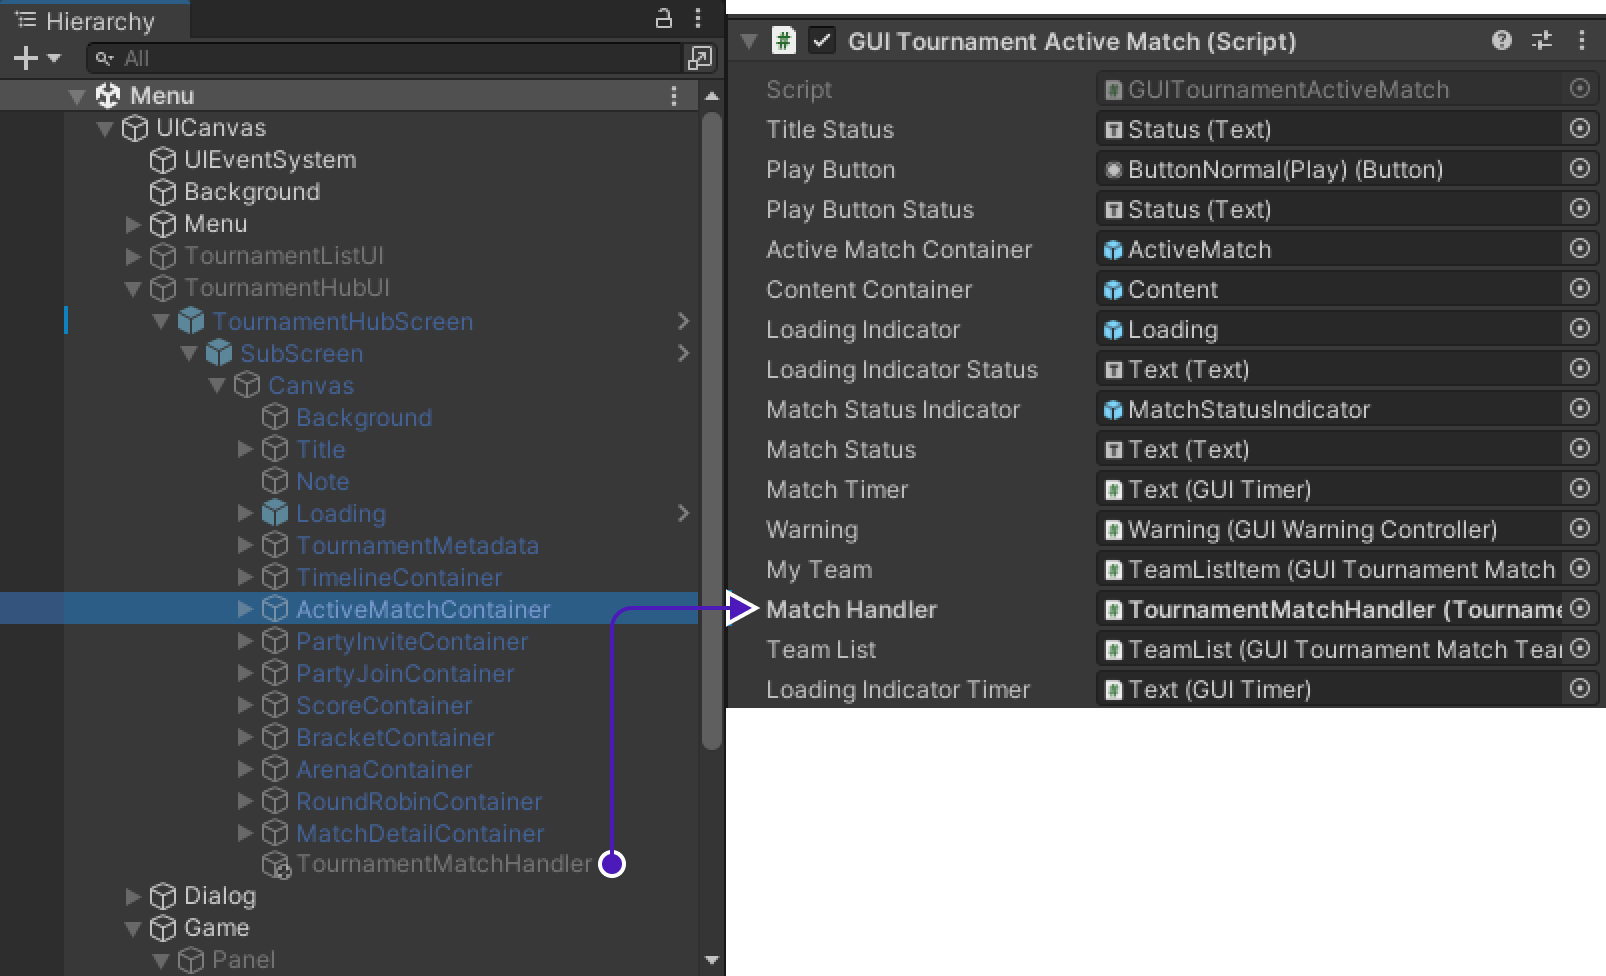Collapse the GUI Tournament Active Match component
The height and width of the screenshot is (976, 1606).
748,41
